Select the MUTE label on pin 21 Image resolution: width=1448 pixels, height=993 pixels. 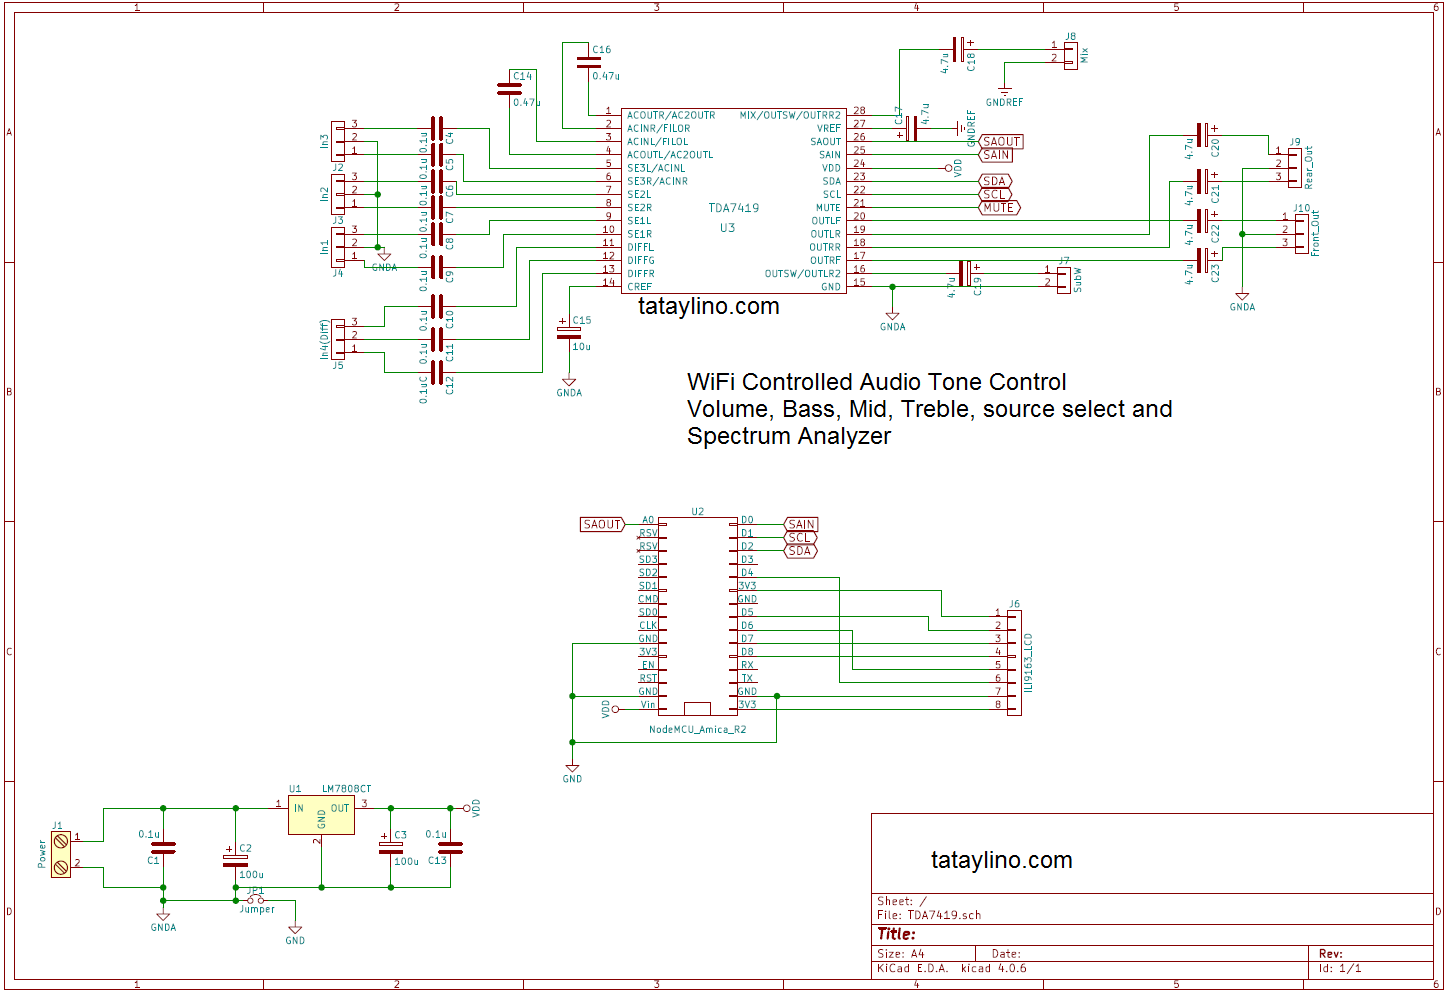(x=999, y=207)
